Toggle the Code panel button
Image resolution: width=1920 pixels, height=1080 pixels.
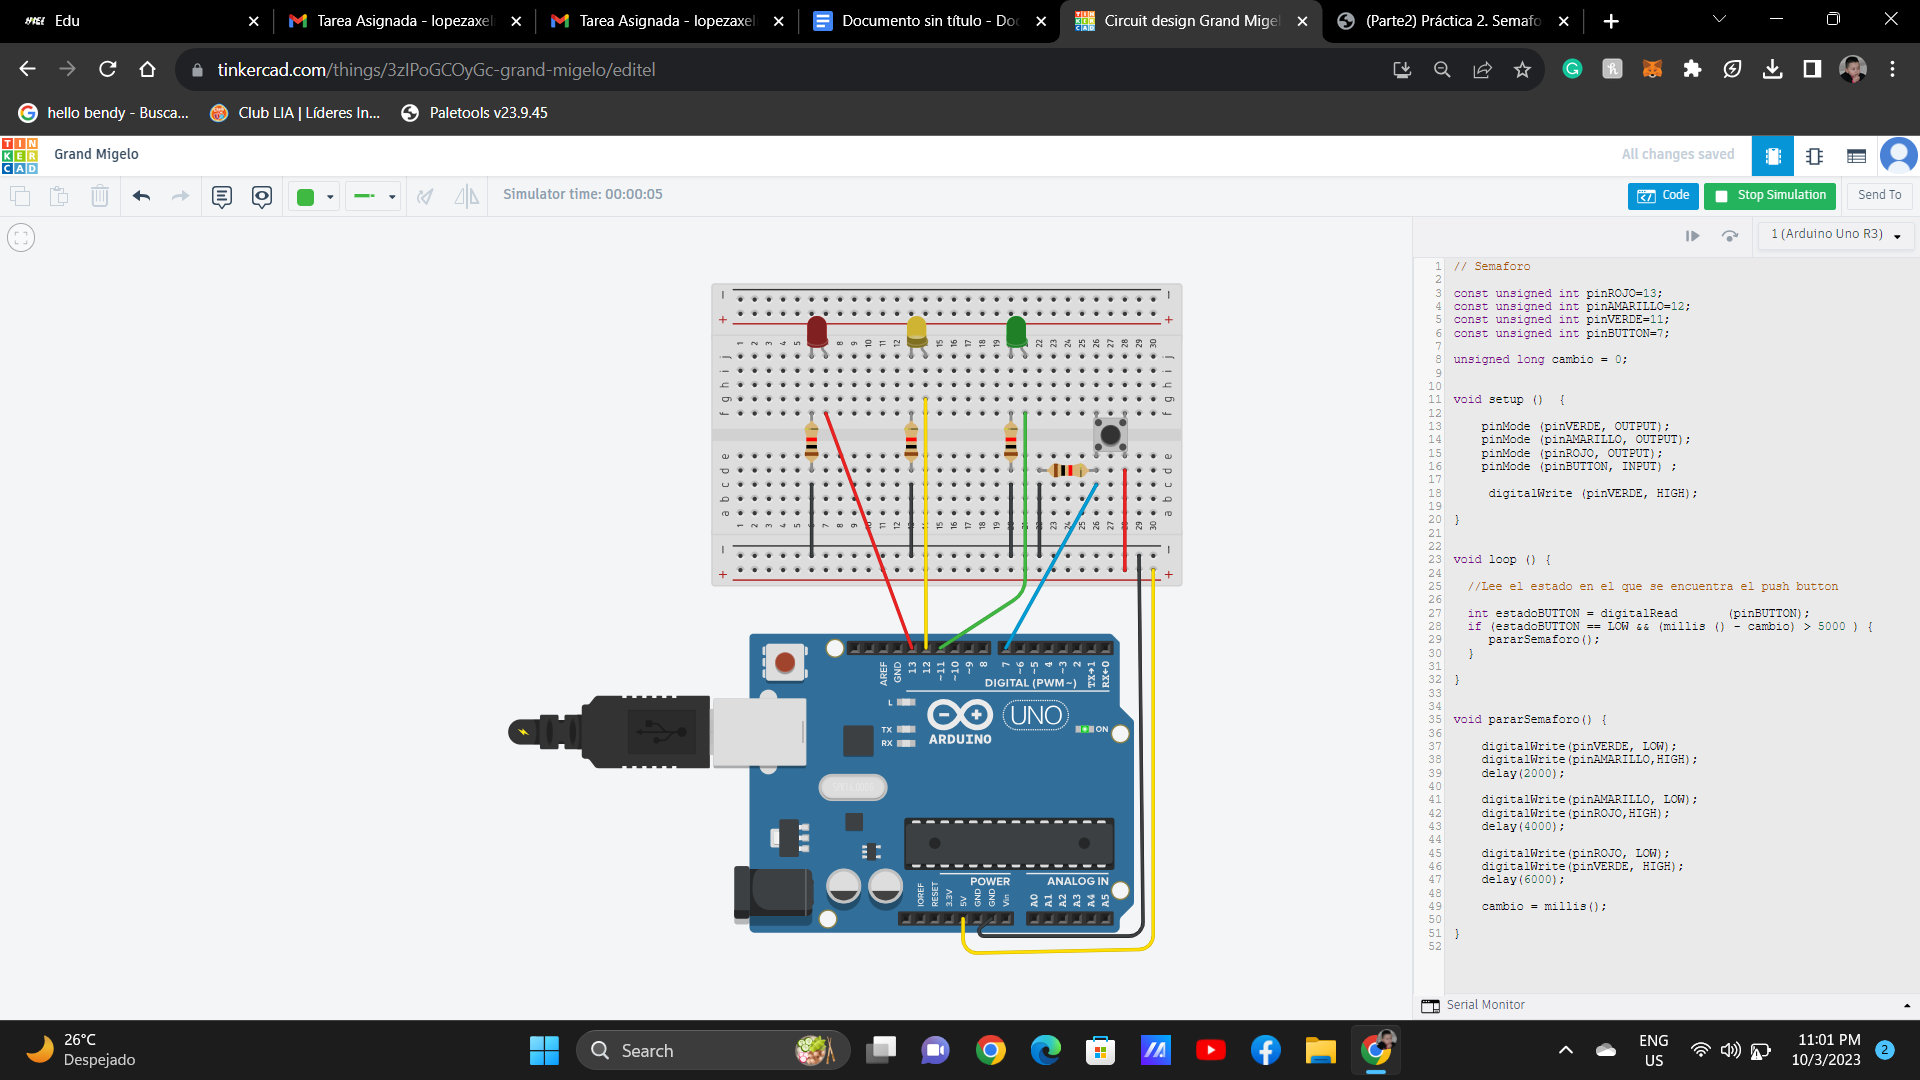coord(1662,196)
